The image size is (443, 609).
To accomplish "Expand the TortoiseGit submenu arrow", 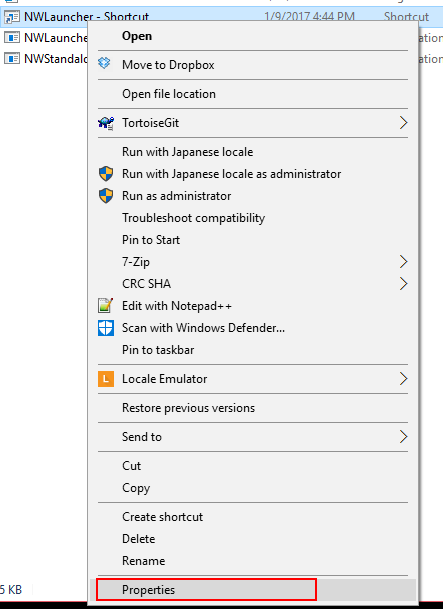I will tap(403, 123).
